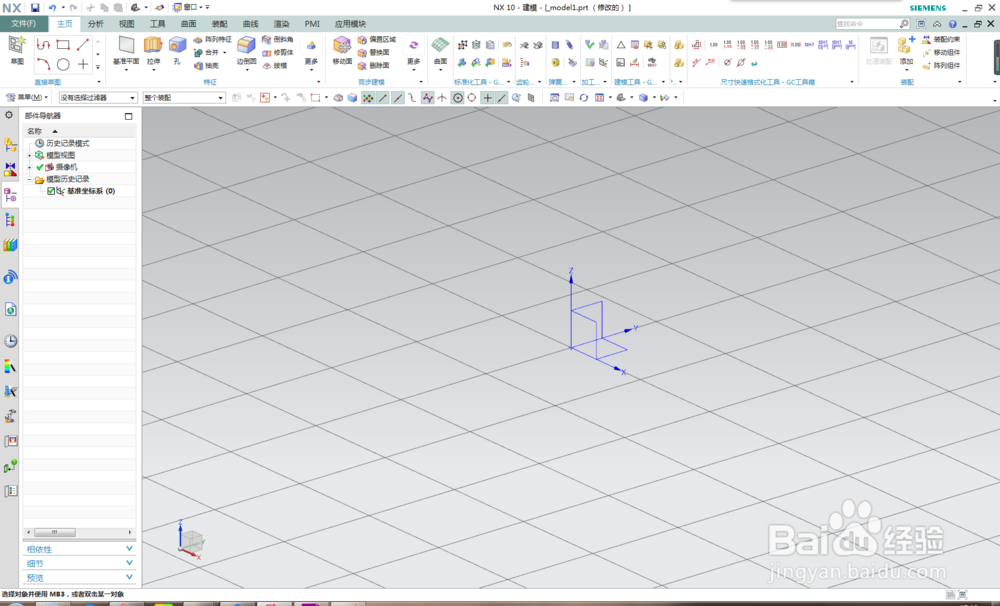Viewport: 1000px width, 606px height.
Task: Toggle the snap End Point option
Action: [383, 98]
